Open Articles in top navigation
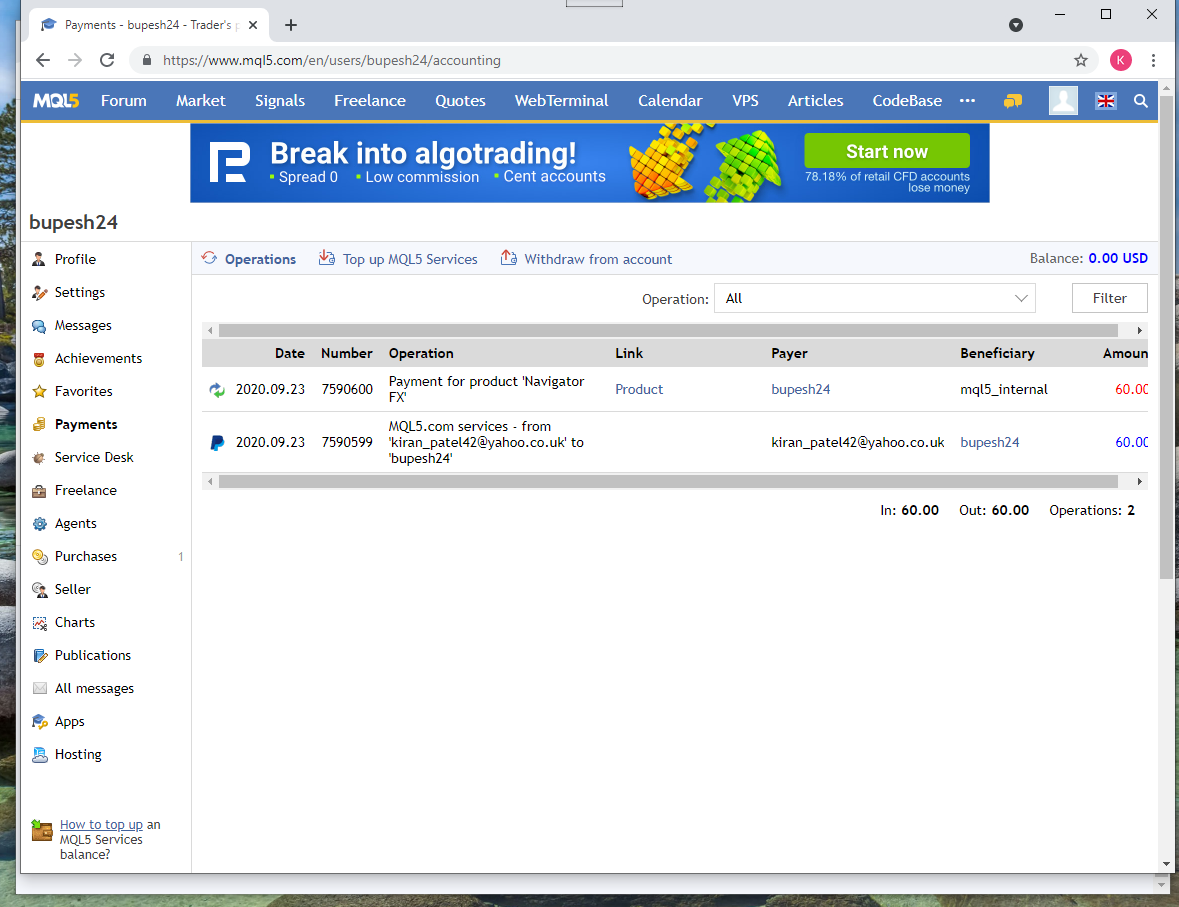 point(815,101)
